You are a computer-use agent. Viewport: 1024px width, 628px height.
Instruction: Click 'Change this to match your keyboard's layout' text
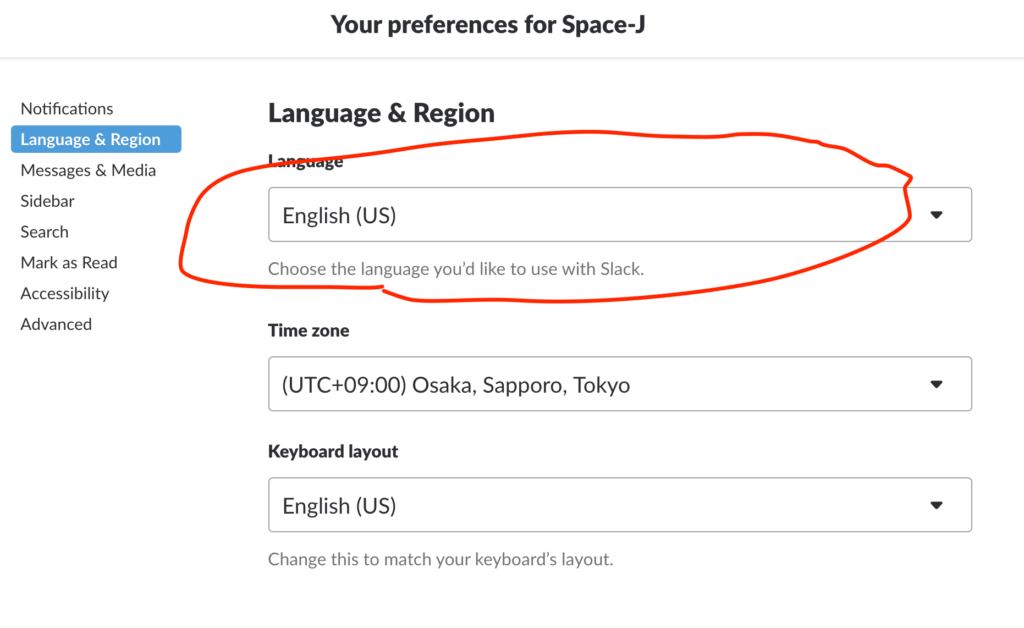[441, 559]
